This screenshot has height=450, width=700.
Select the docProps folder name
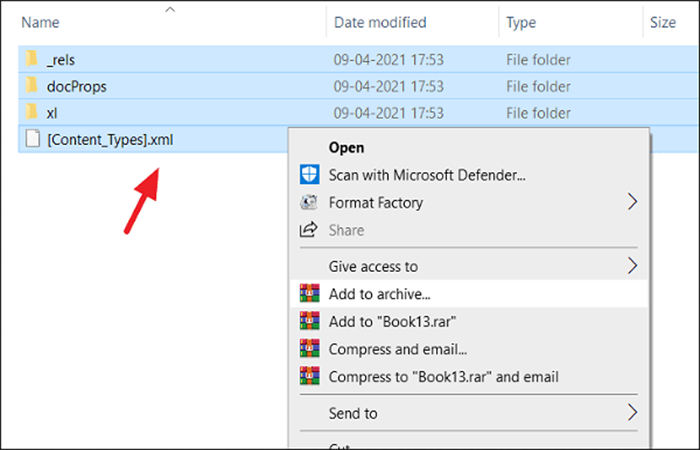[77, 86]
